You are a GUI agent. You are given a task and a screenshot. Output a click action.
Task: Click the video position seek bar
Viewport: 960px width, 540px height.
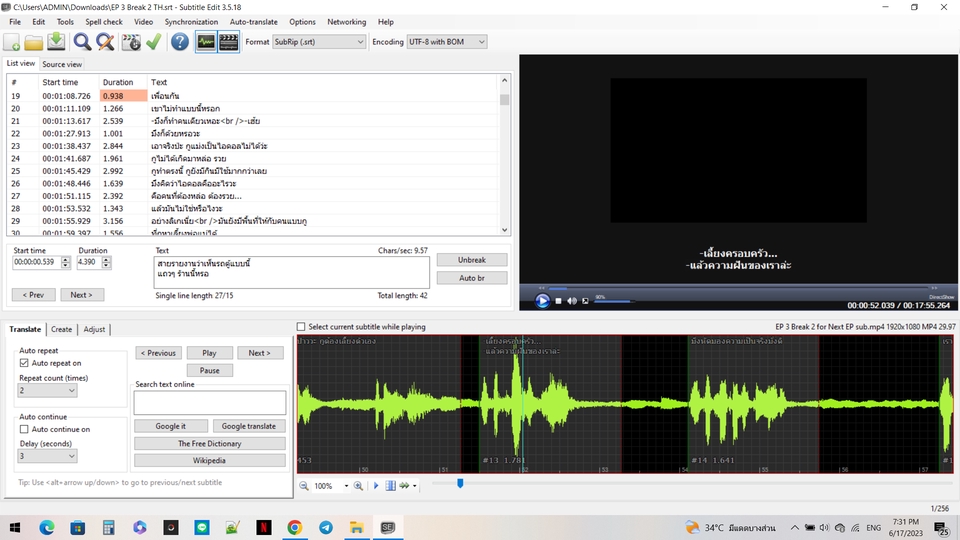click(x=739, y=288)
